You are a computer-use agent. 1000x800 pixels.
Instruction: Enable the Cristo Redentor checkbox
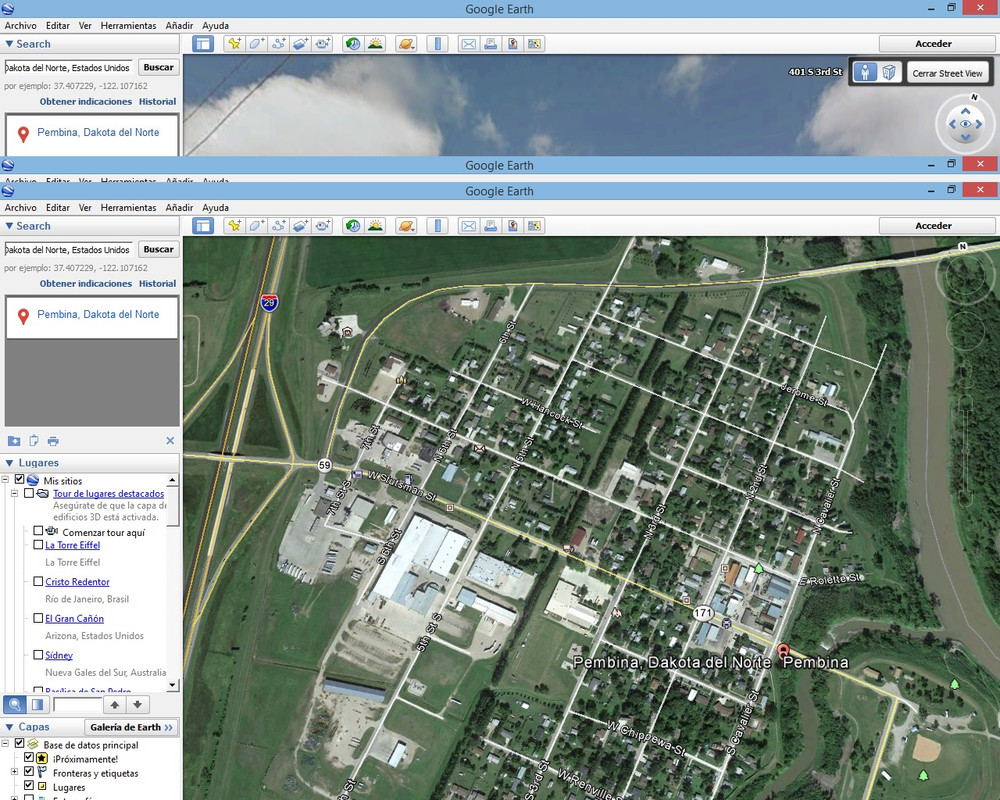pos(38,581)
